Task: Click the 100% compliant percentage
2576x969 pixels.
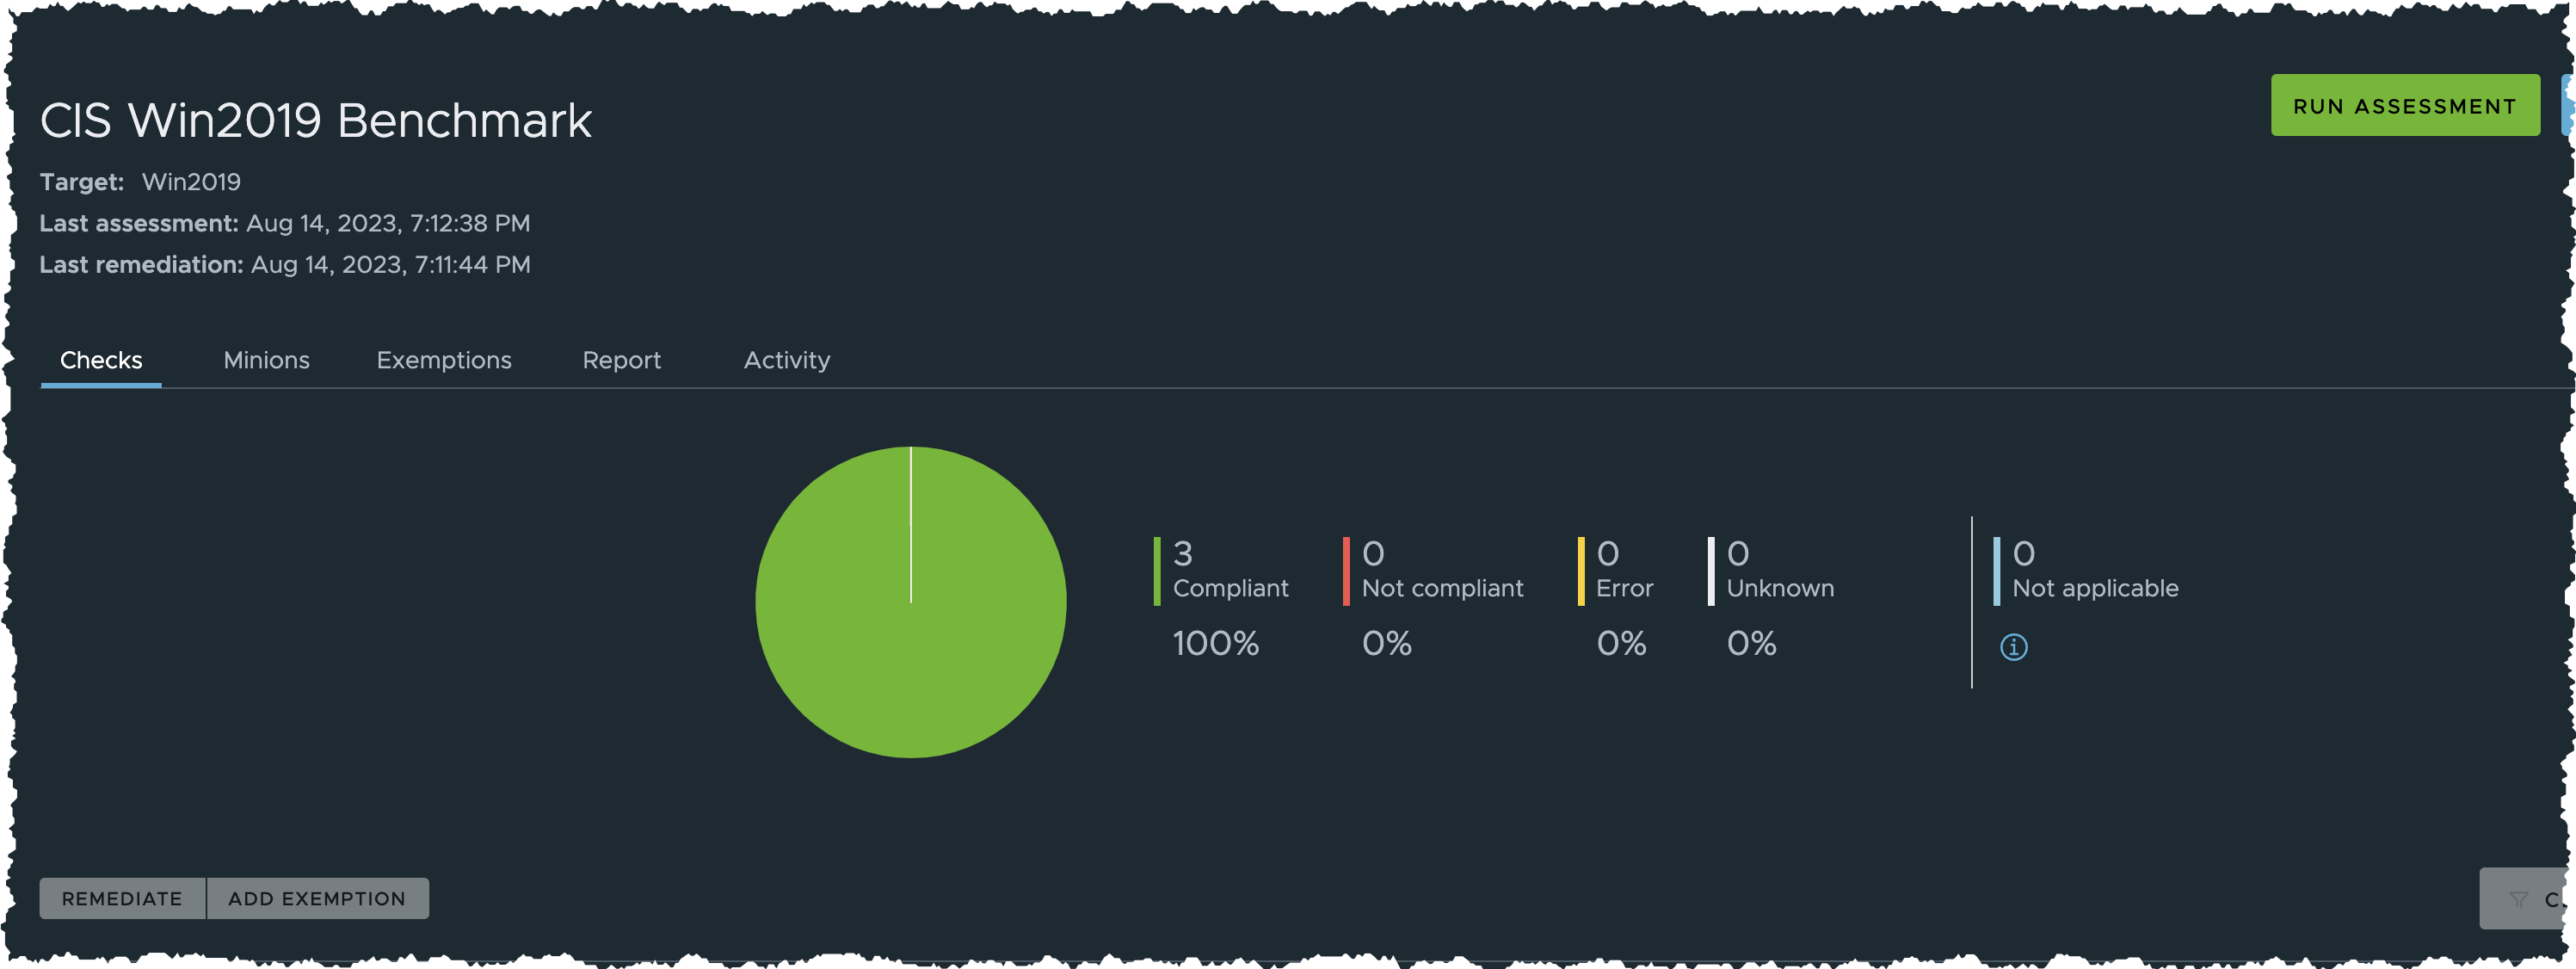Action: click(1215, 643)
